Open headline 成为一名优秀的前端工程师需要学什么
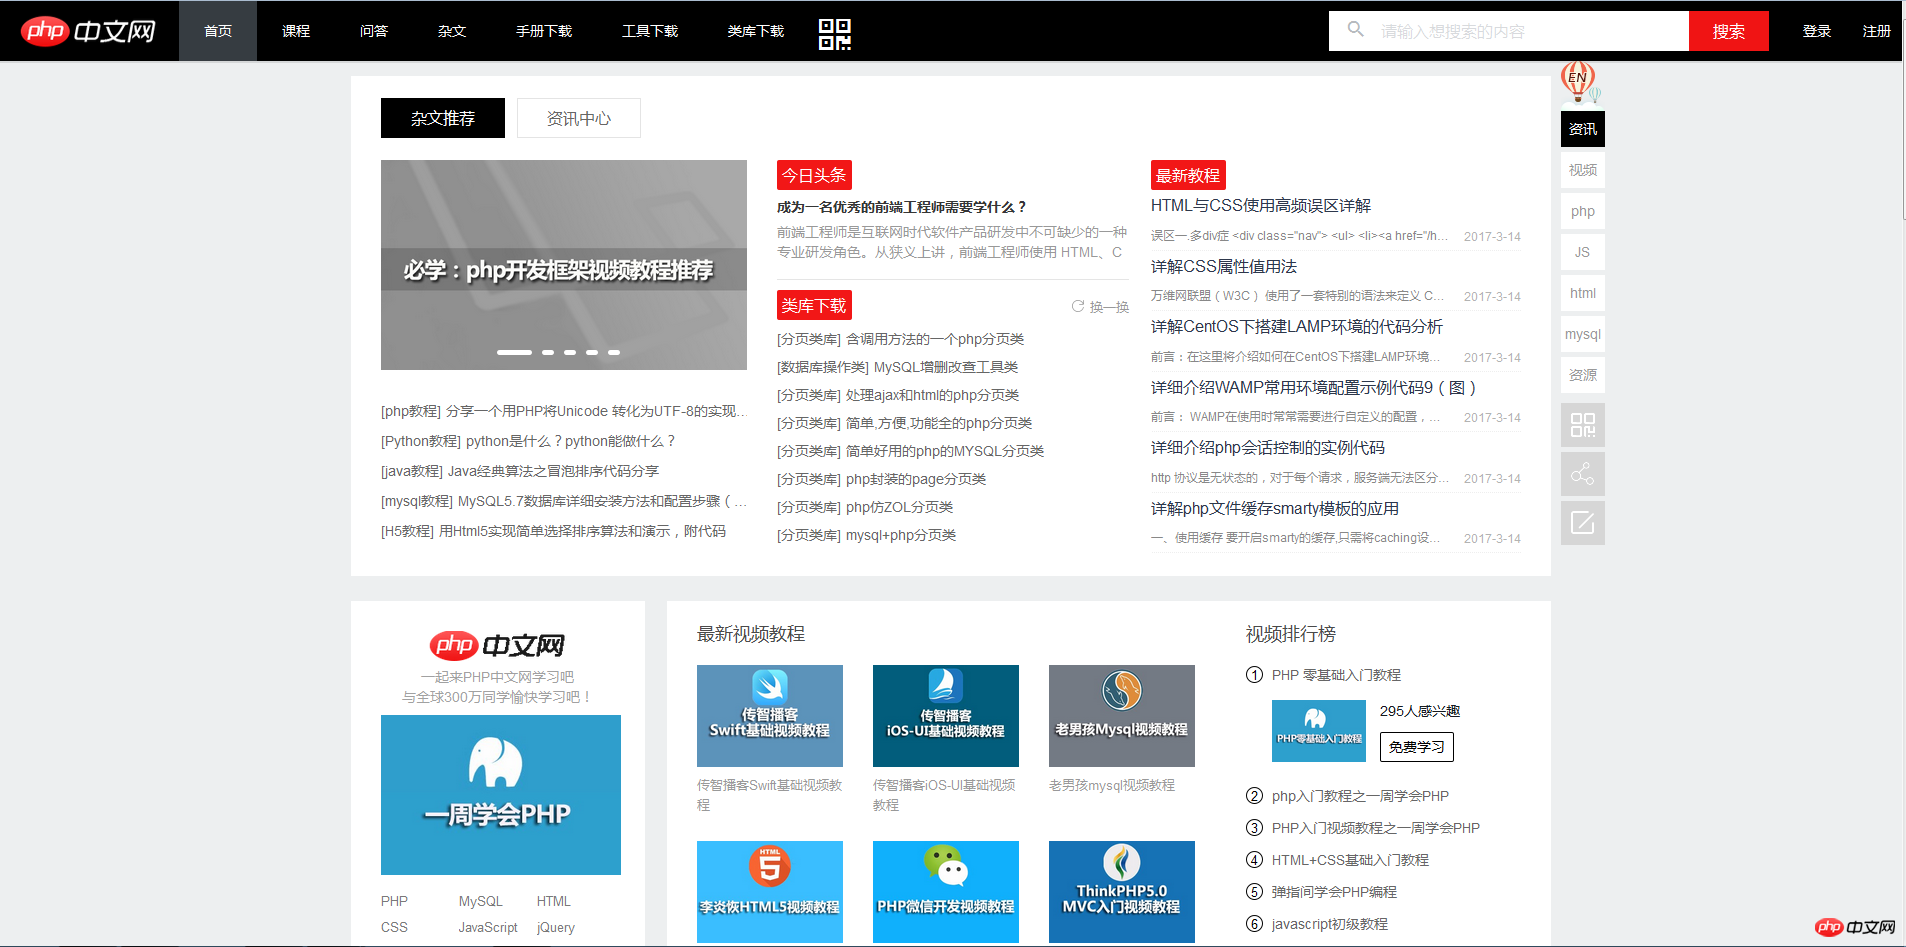The height and width of the screenshot is (947, 1906). [902, 207]
